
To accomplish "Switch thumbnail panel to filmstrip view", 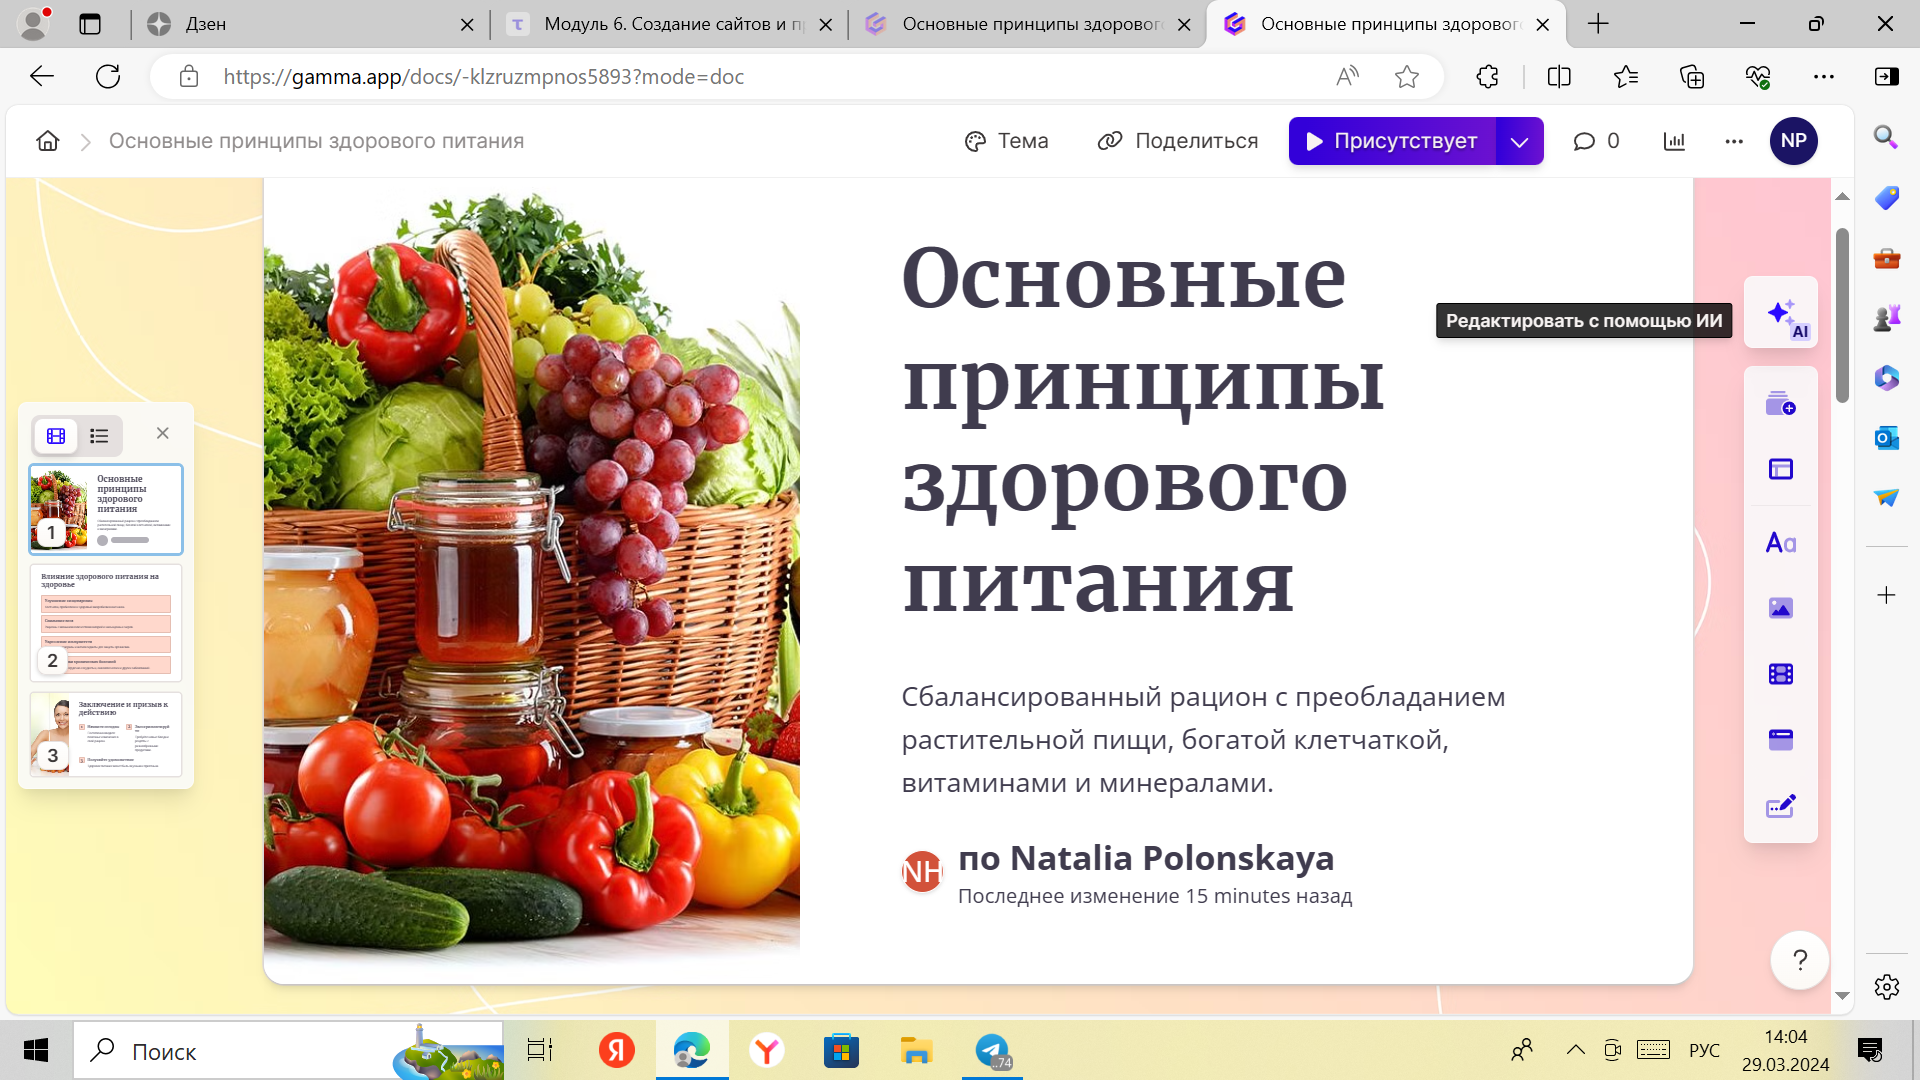I will 55,435.
